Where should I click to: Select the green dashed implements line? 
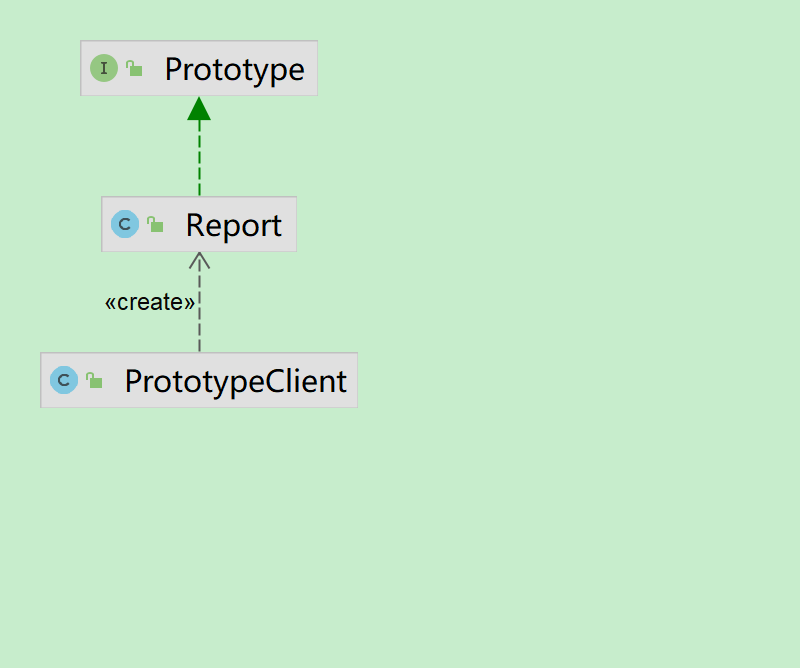[199, 160]
